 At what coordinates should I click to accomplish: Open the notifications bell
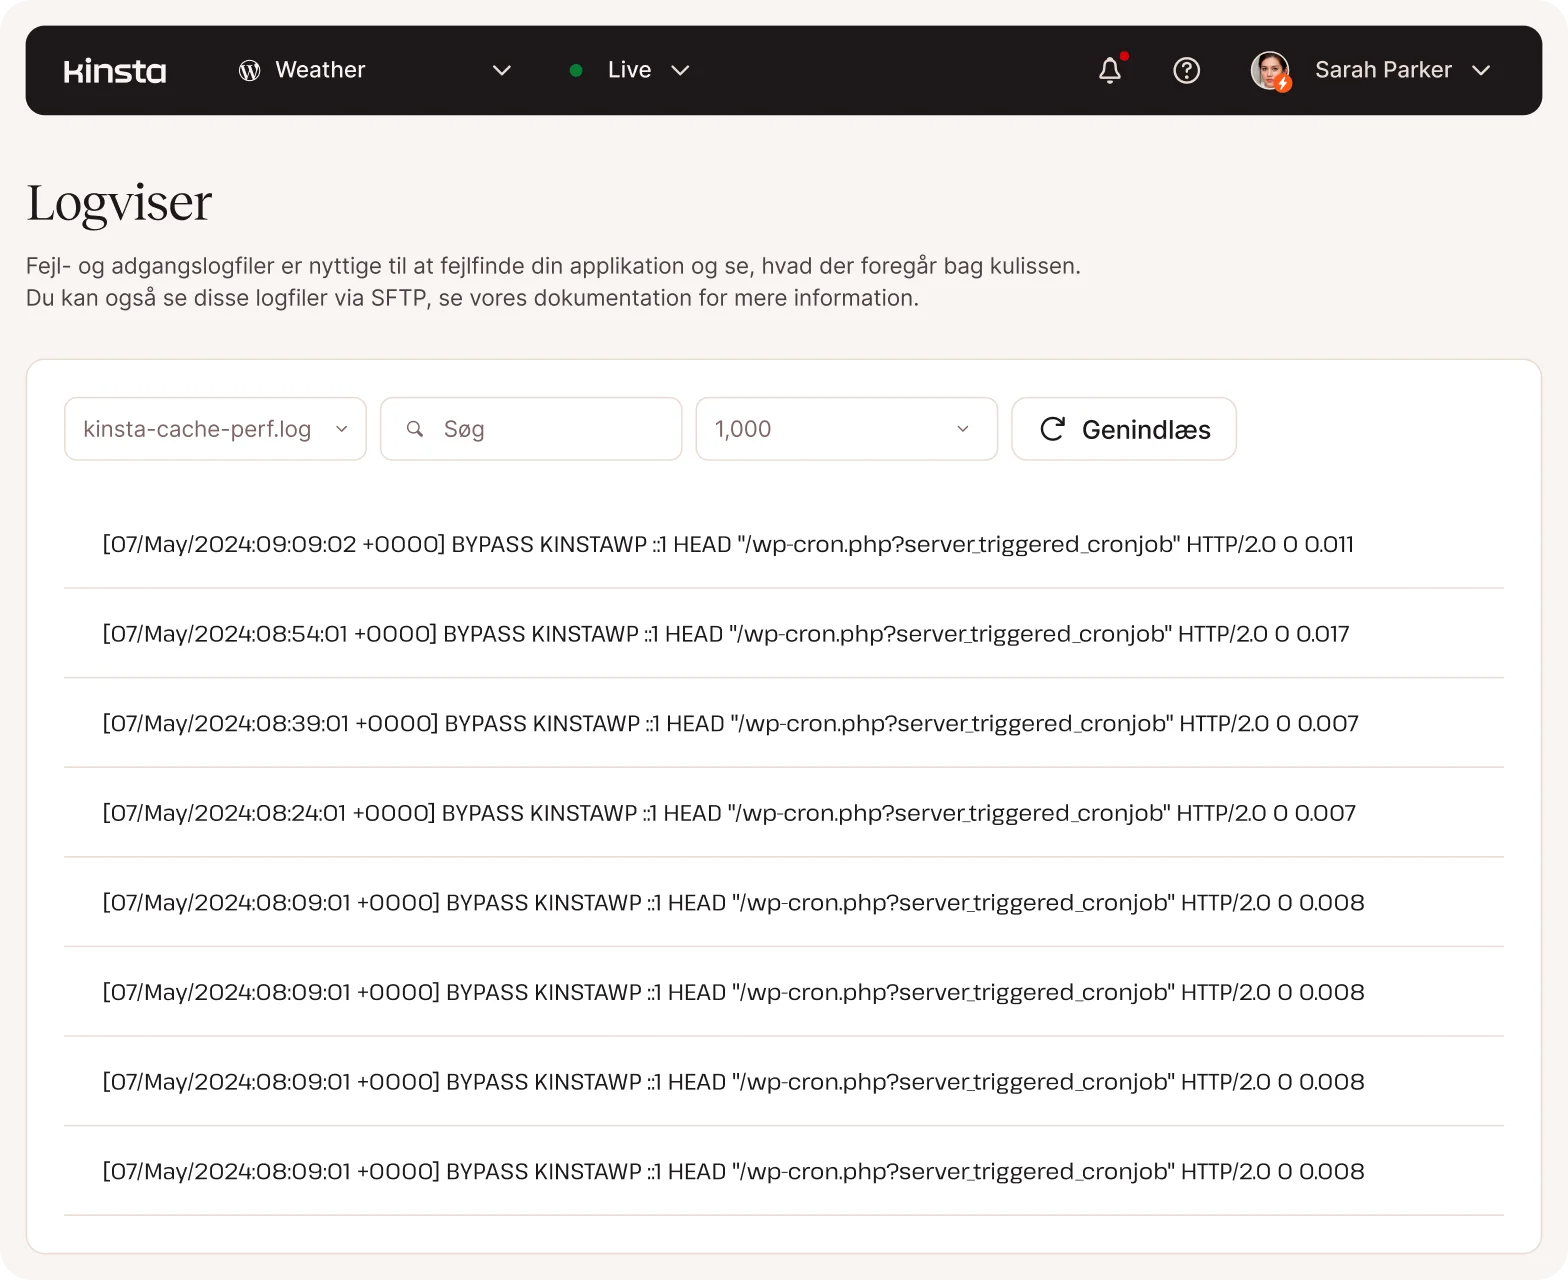pos(1110,70)
